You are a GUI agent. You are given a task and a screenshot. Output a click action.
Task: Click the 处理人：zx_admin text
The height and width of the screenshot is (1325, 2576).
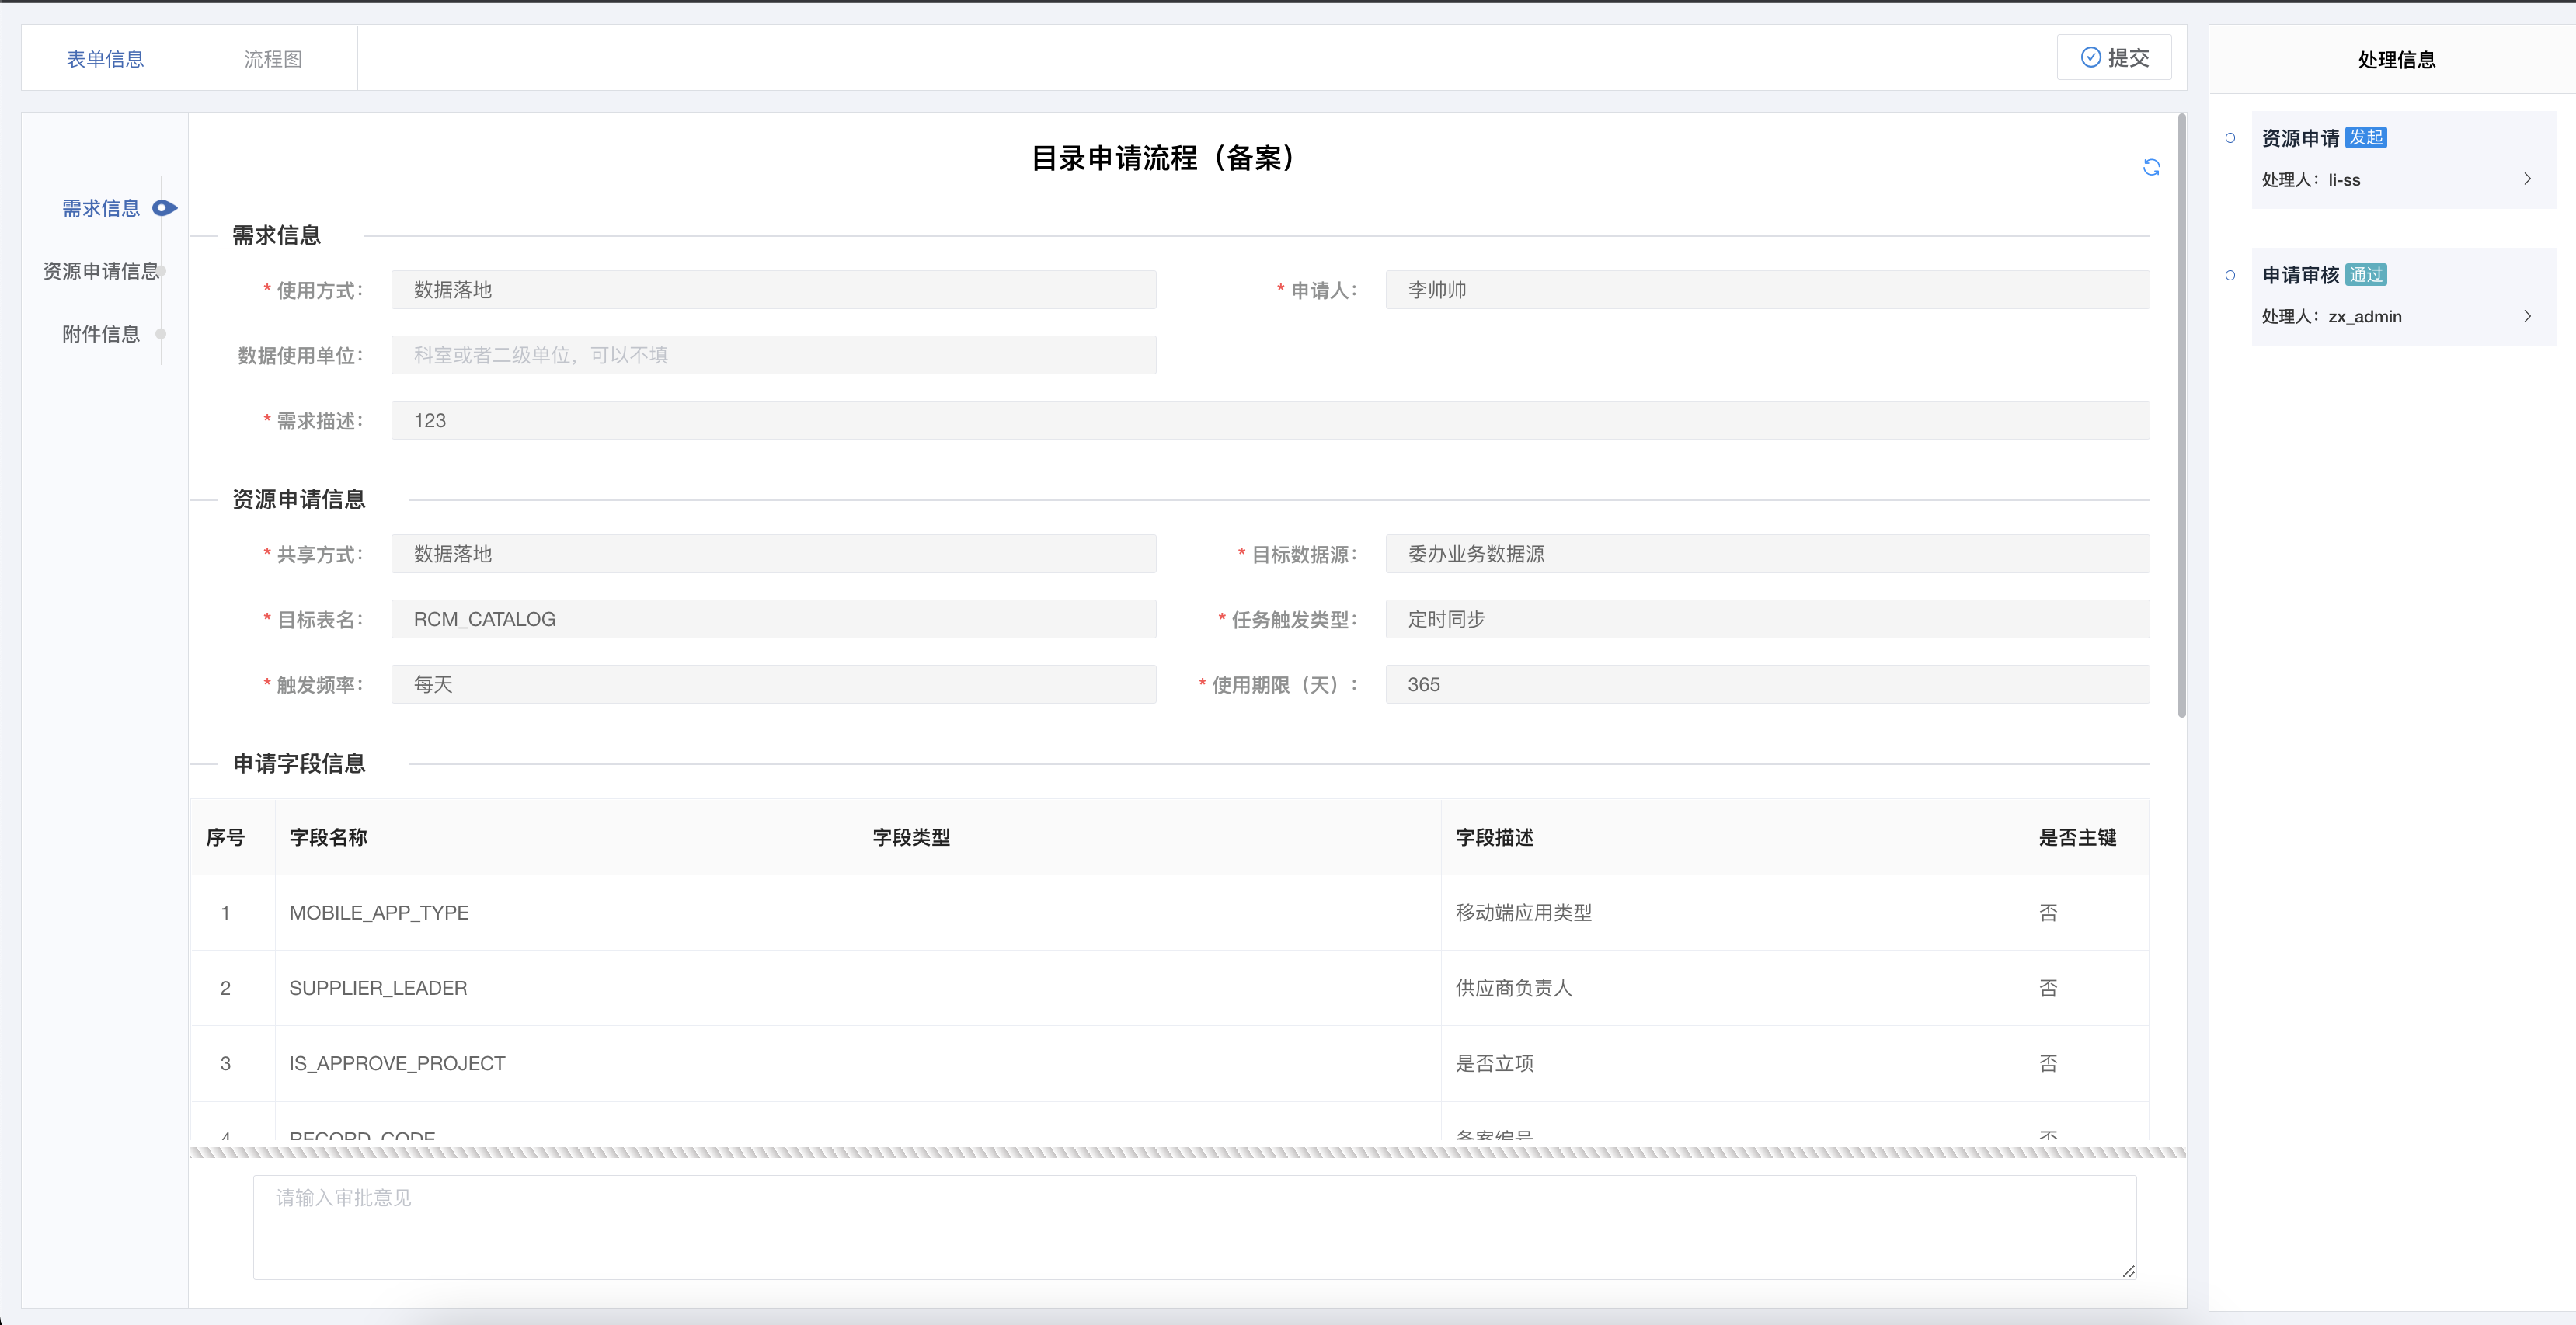[2331, 316]
